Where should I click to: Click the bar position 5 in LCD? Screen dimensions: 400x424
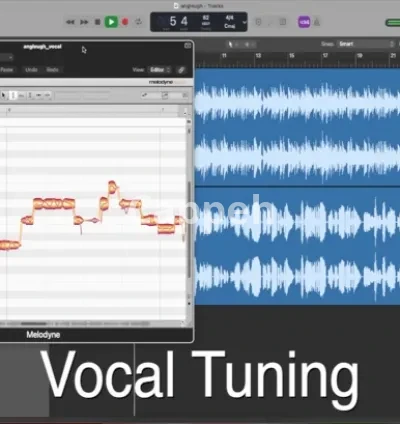(173, 21)
